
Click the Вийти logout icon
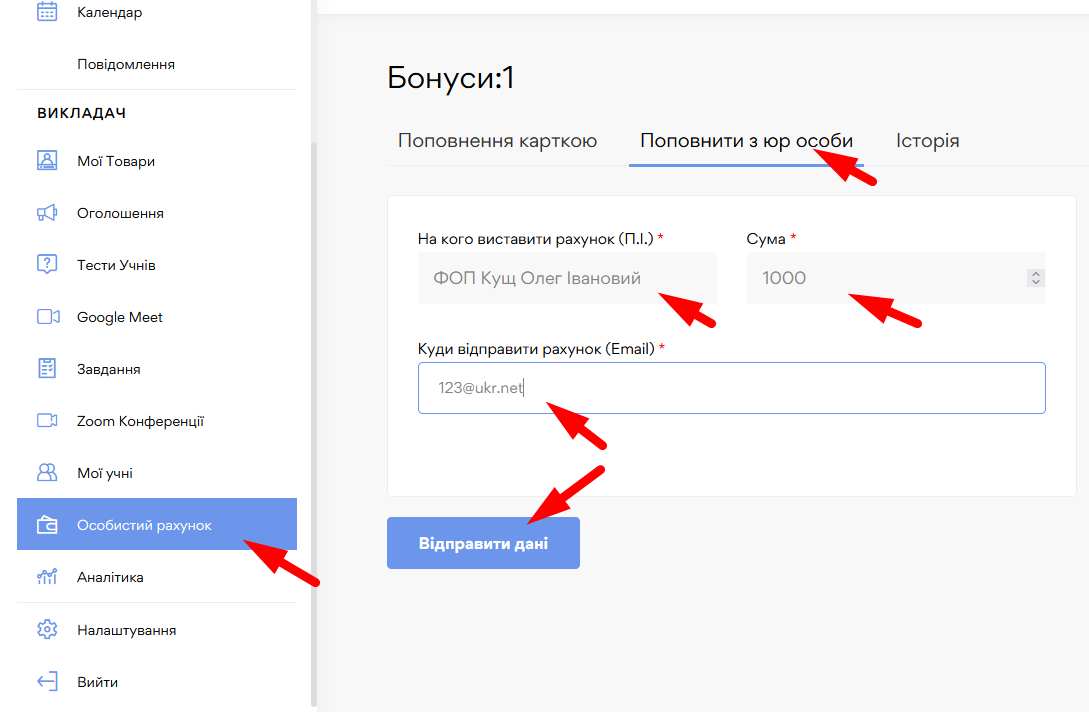47,682
